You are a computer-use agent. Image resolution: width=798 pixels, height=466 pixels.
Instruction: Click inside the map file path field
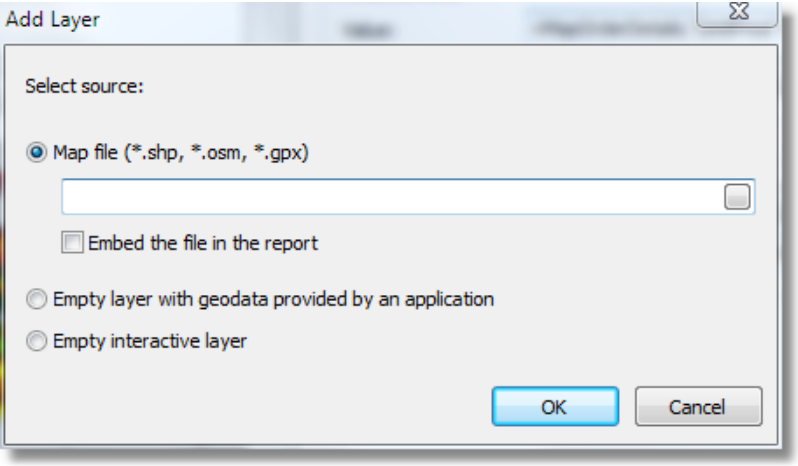(390, 198)
